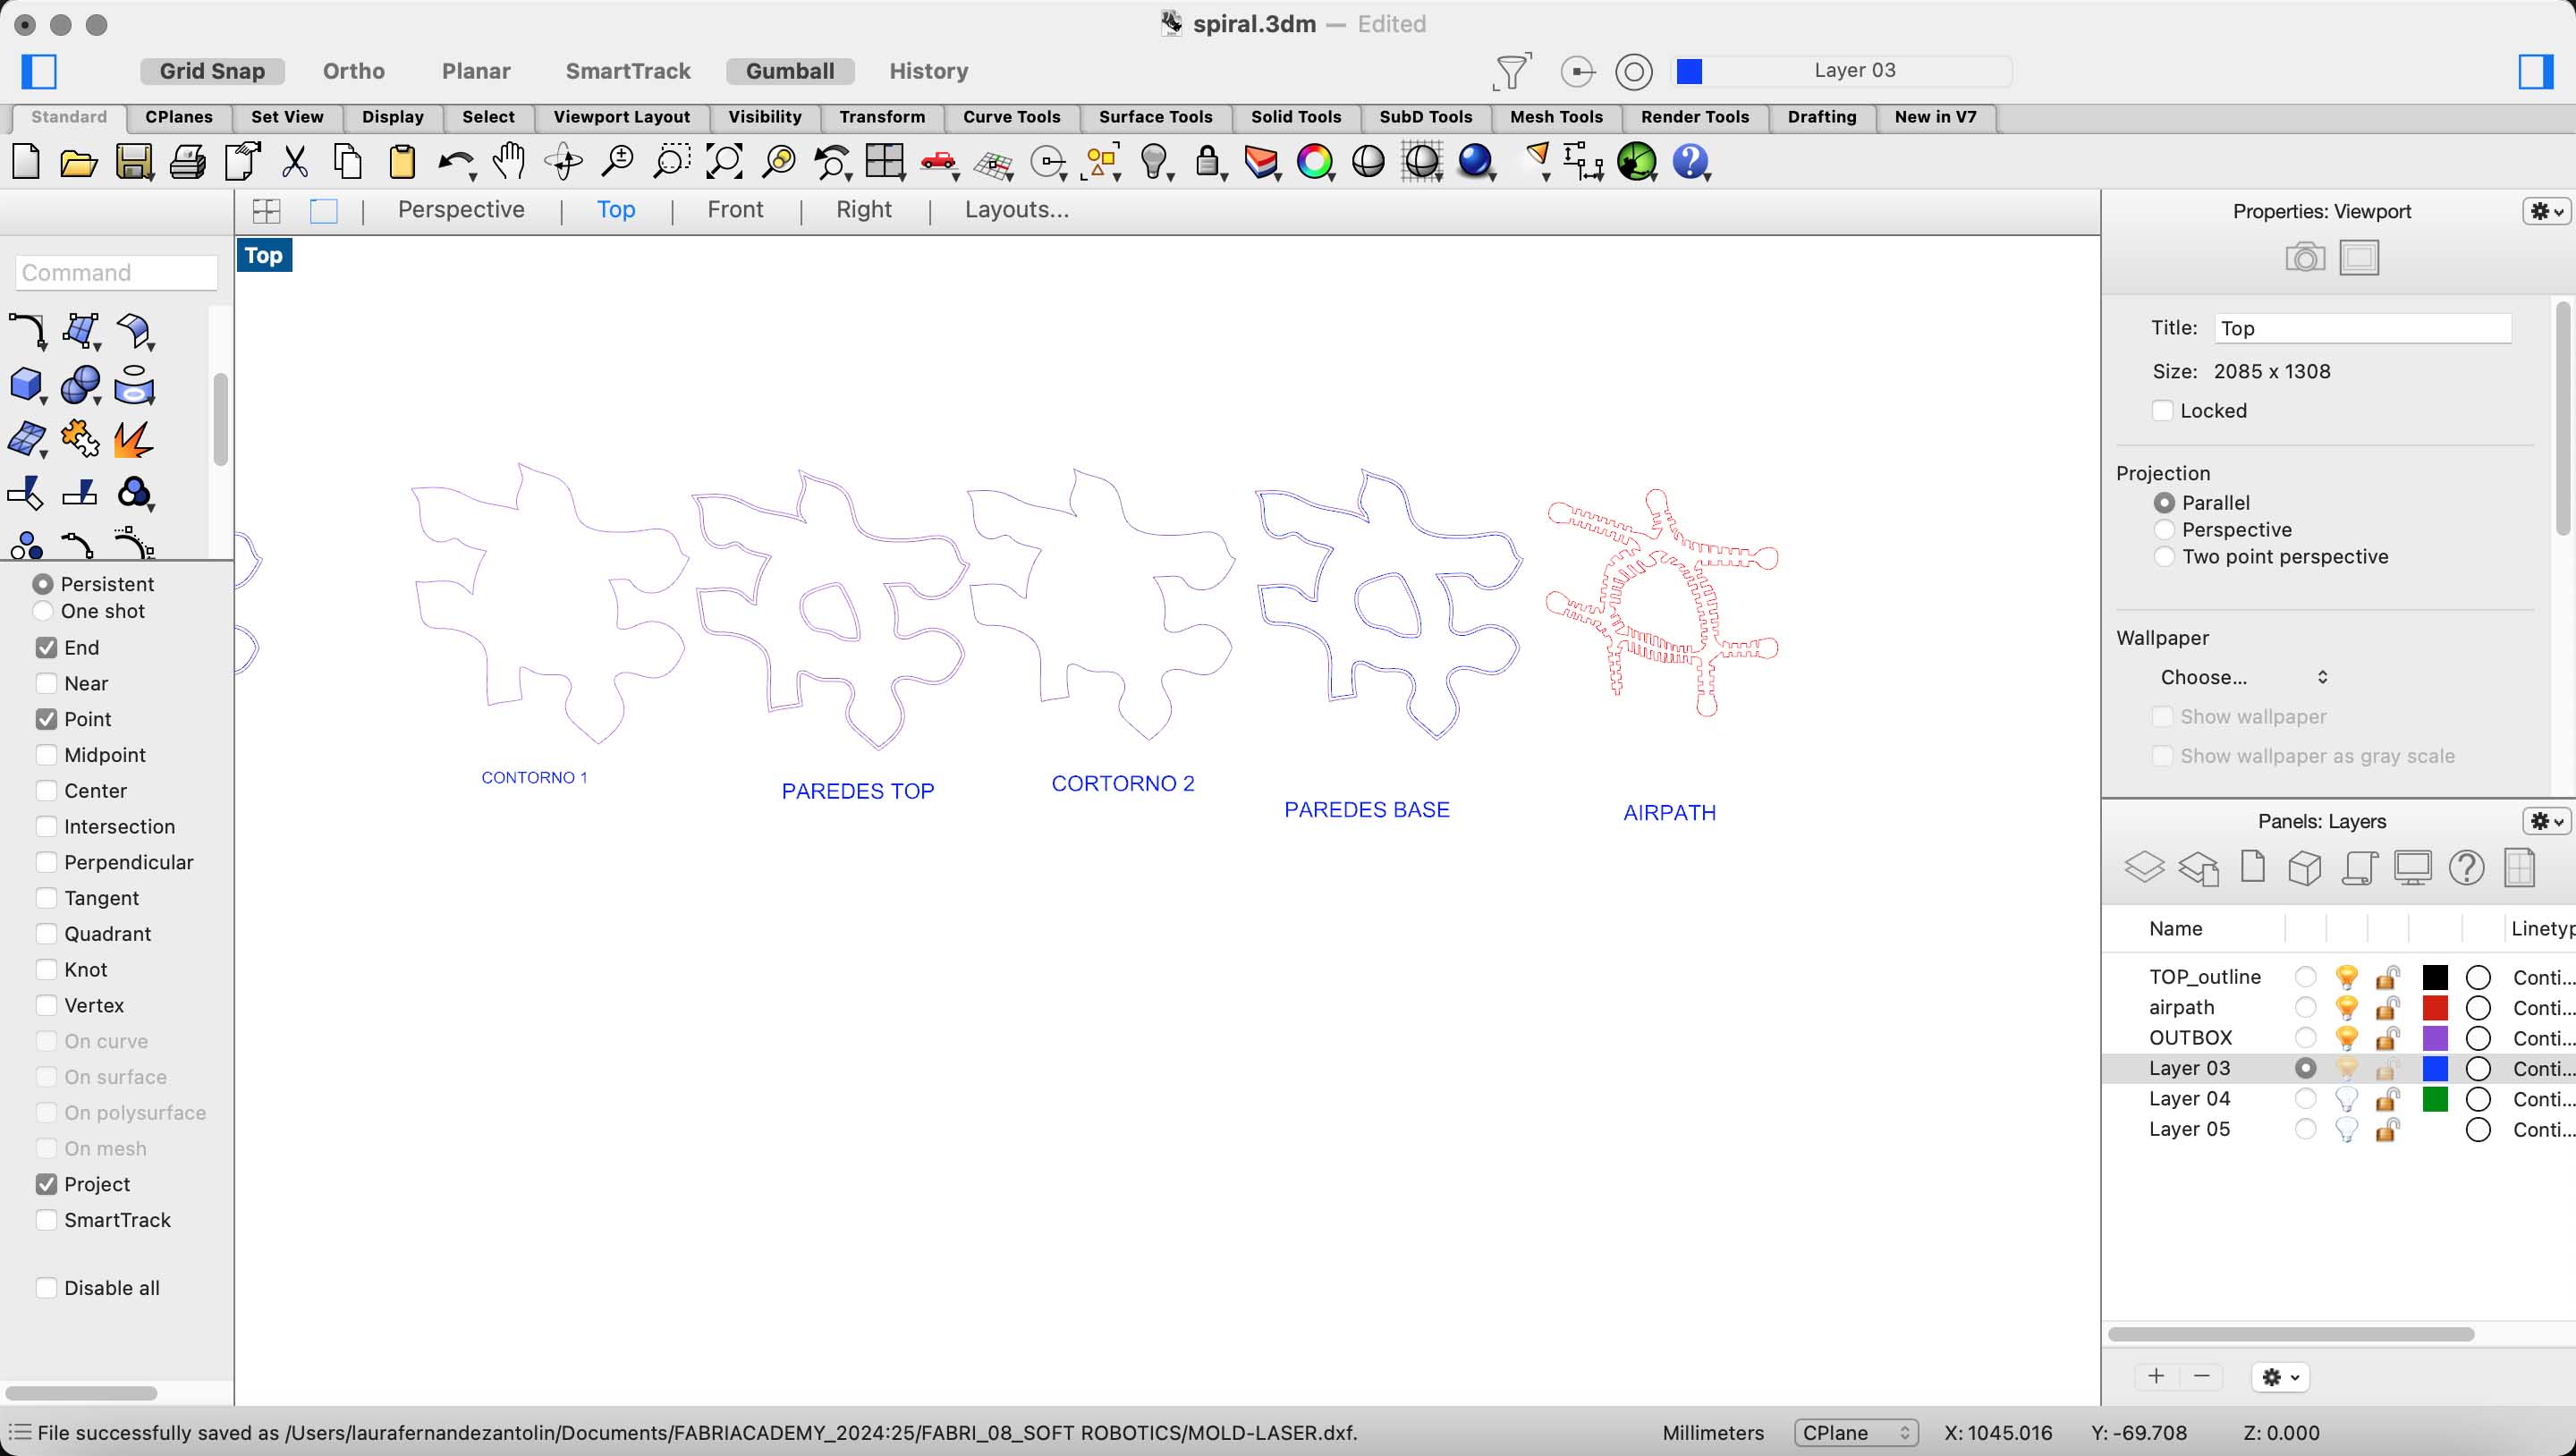Enable the Center object snap
The height and width of the screenshot is (1456, 2576).
(x=46, y=791)
